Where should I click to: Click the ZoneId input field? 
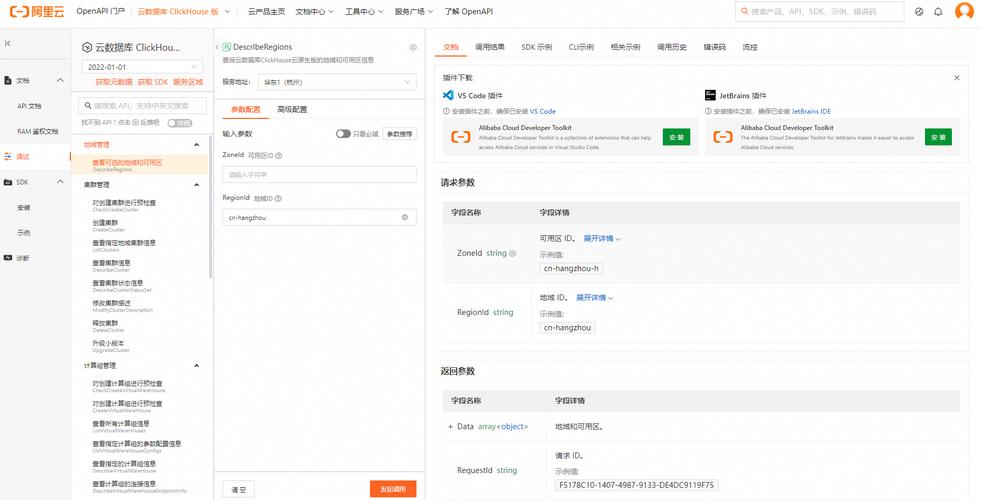[319, 175]
